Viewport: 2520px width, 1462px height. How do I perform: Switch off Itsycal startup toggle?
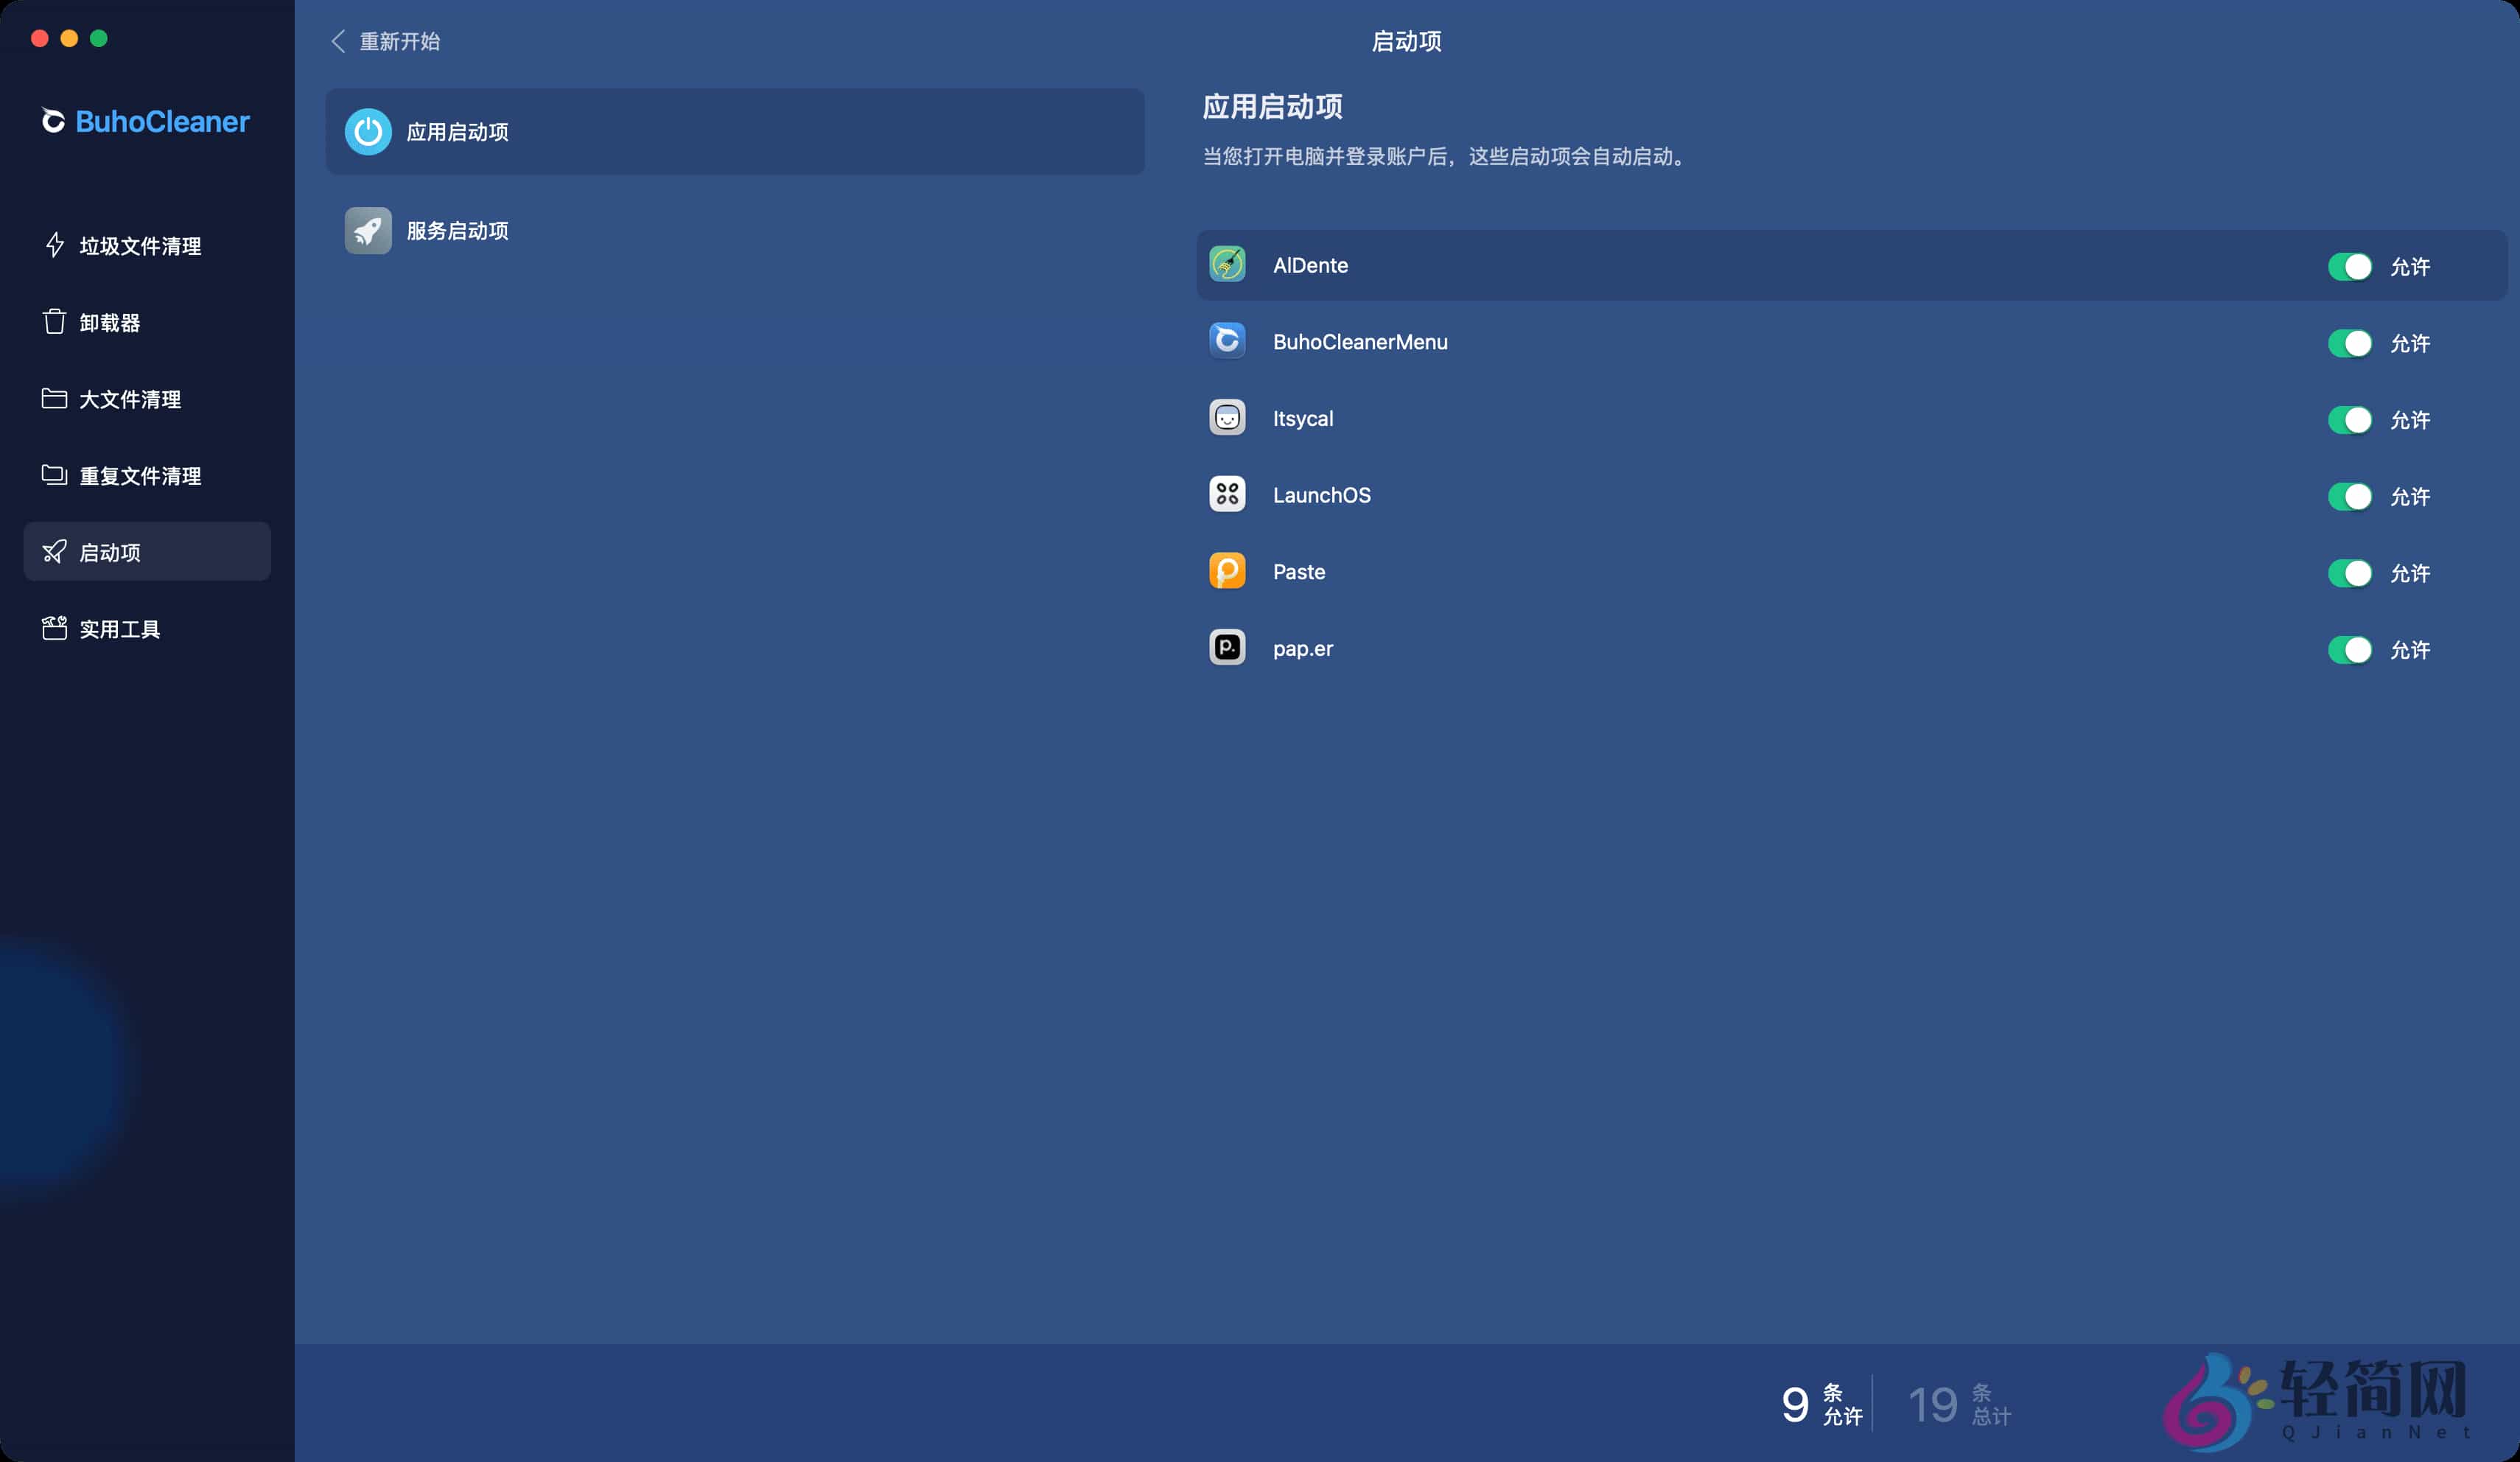click(2352, 420)
